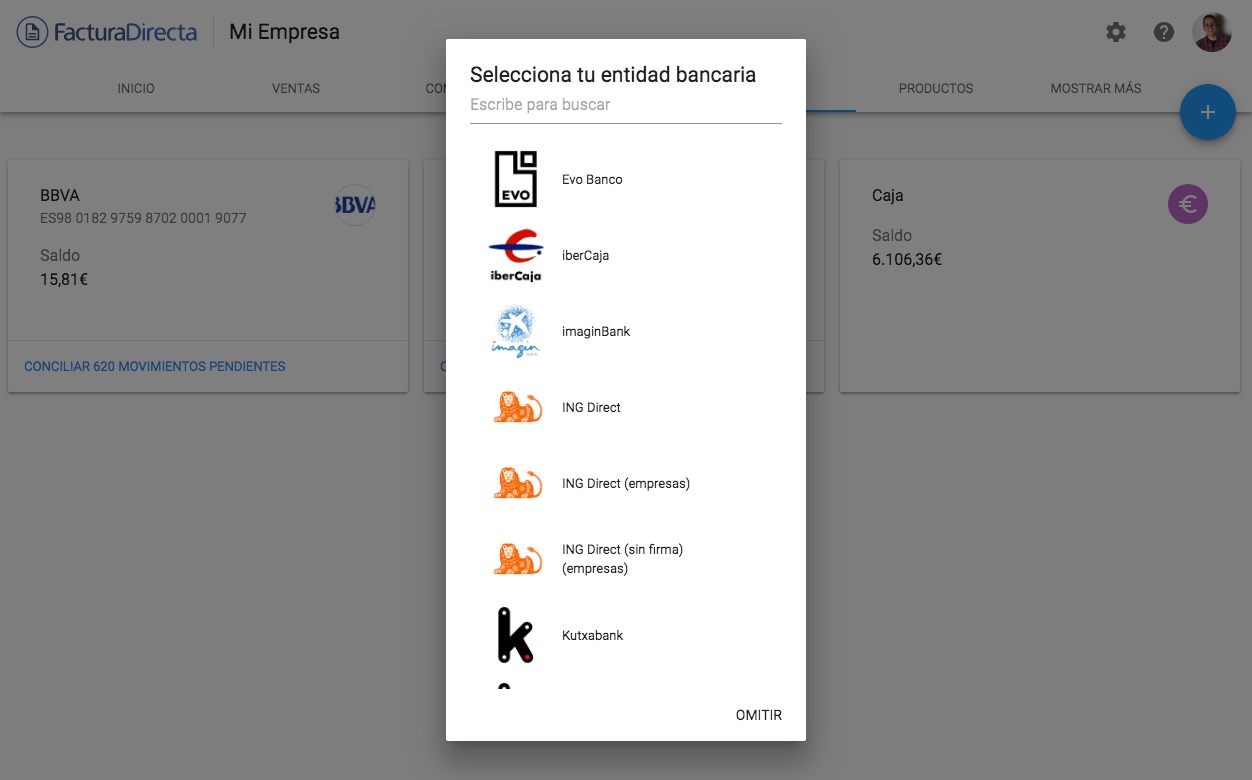Go to the INICIO tab
This screenshot has height=780, width=1252.
pos(136,88)
